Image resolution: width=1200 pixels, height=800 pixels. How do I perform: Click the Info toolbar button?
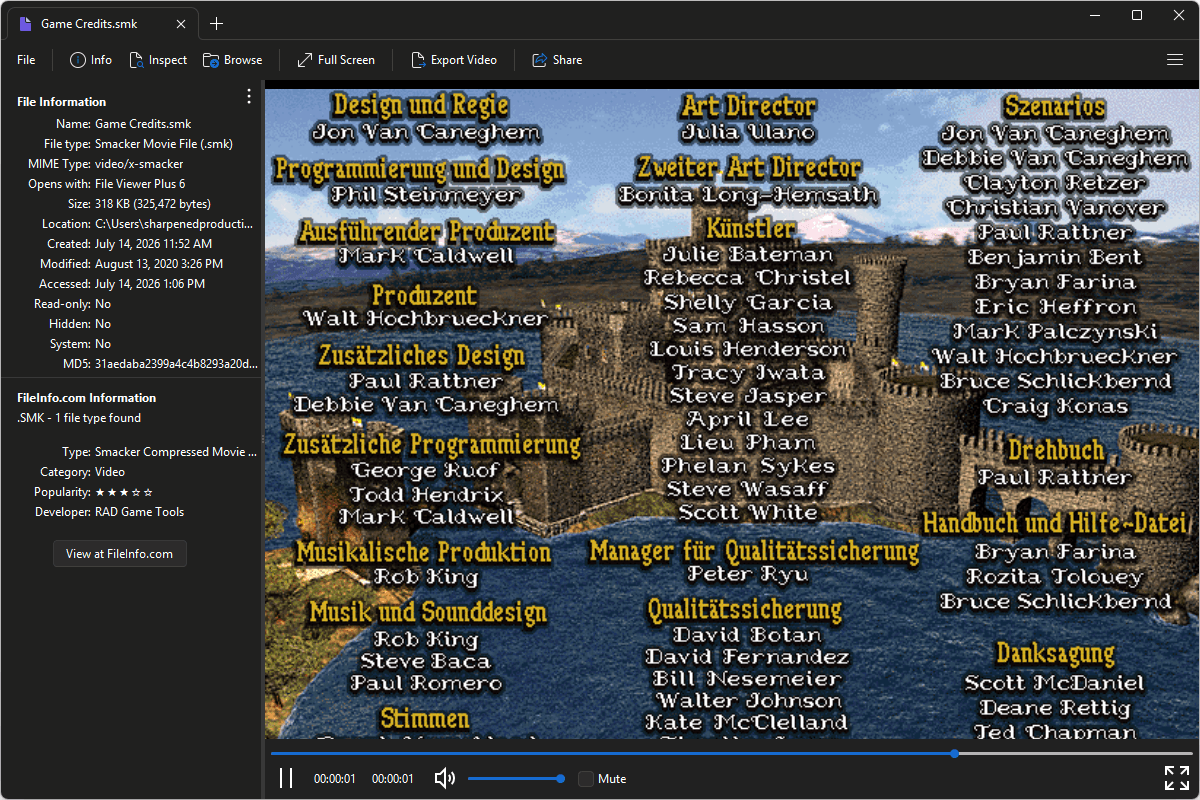point(91,60)
